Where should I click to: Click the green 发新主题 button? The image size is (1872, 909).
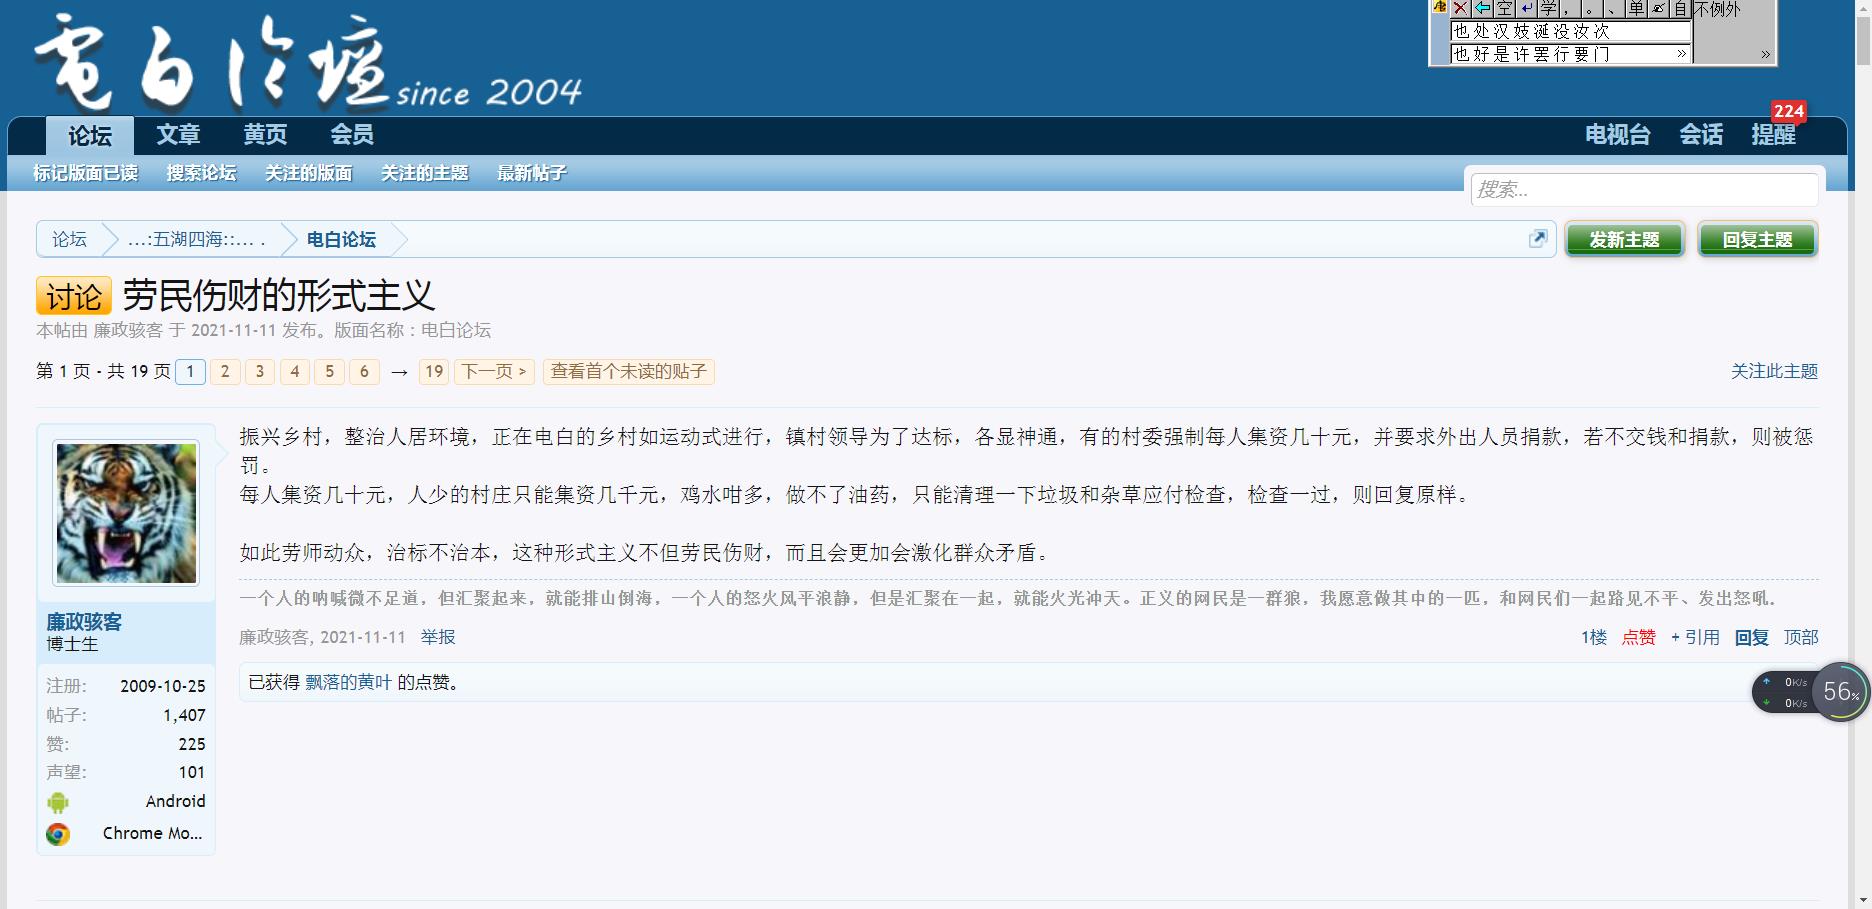pyautogui.click(x=1624, y=240)
